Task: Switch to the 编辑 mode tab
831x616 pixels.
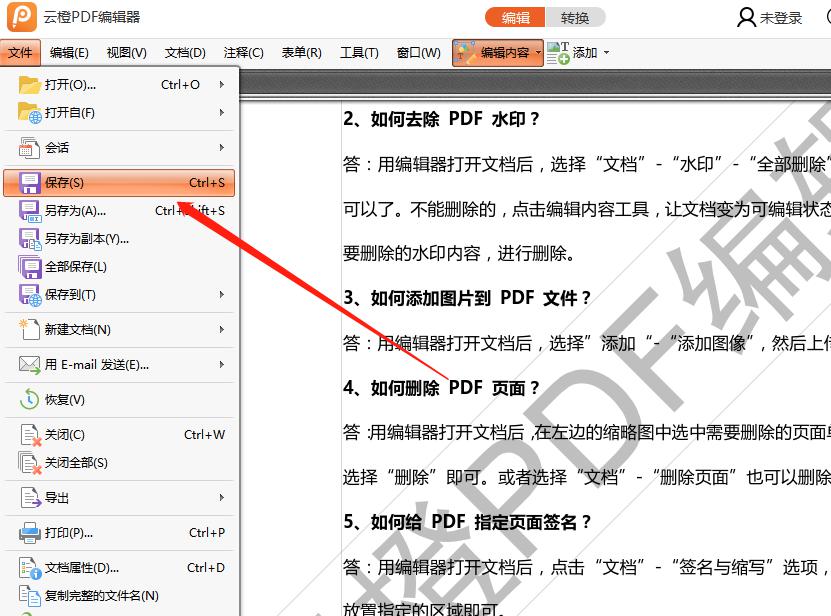Action: pyautogui.click(x=515, y=17)
